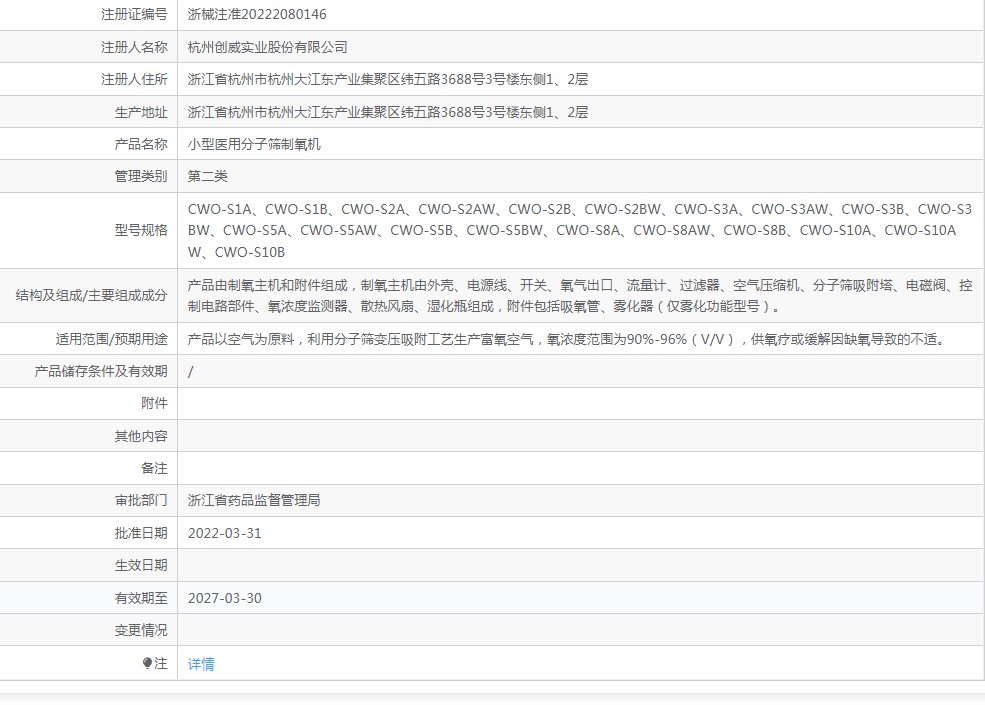Select registration number 浙械注准20222080146
Screen dimensions: 985x705
(257, 14)
